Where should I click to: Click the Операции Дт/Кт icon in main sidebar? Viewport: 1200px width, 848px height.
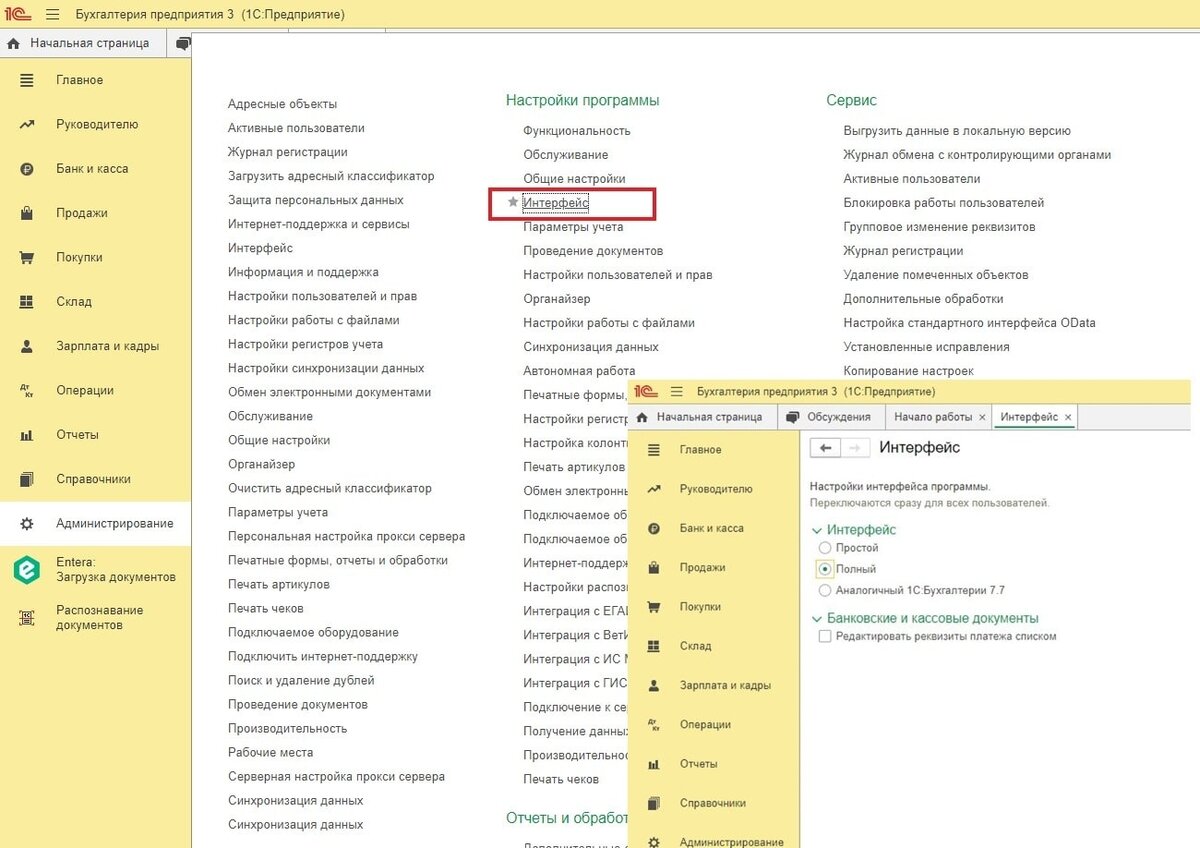click(27, 390)
